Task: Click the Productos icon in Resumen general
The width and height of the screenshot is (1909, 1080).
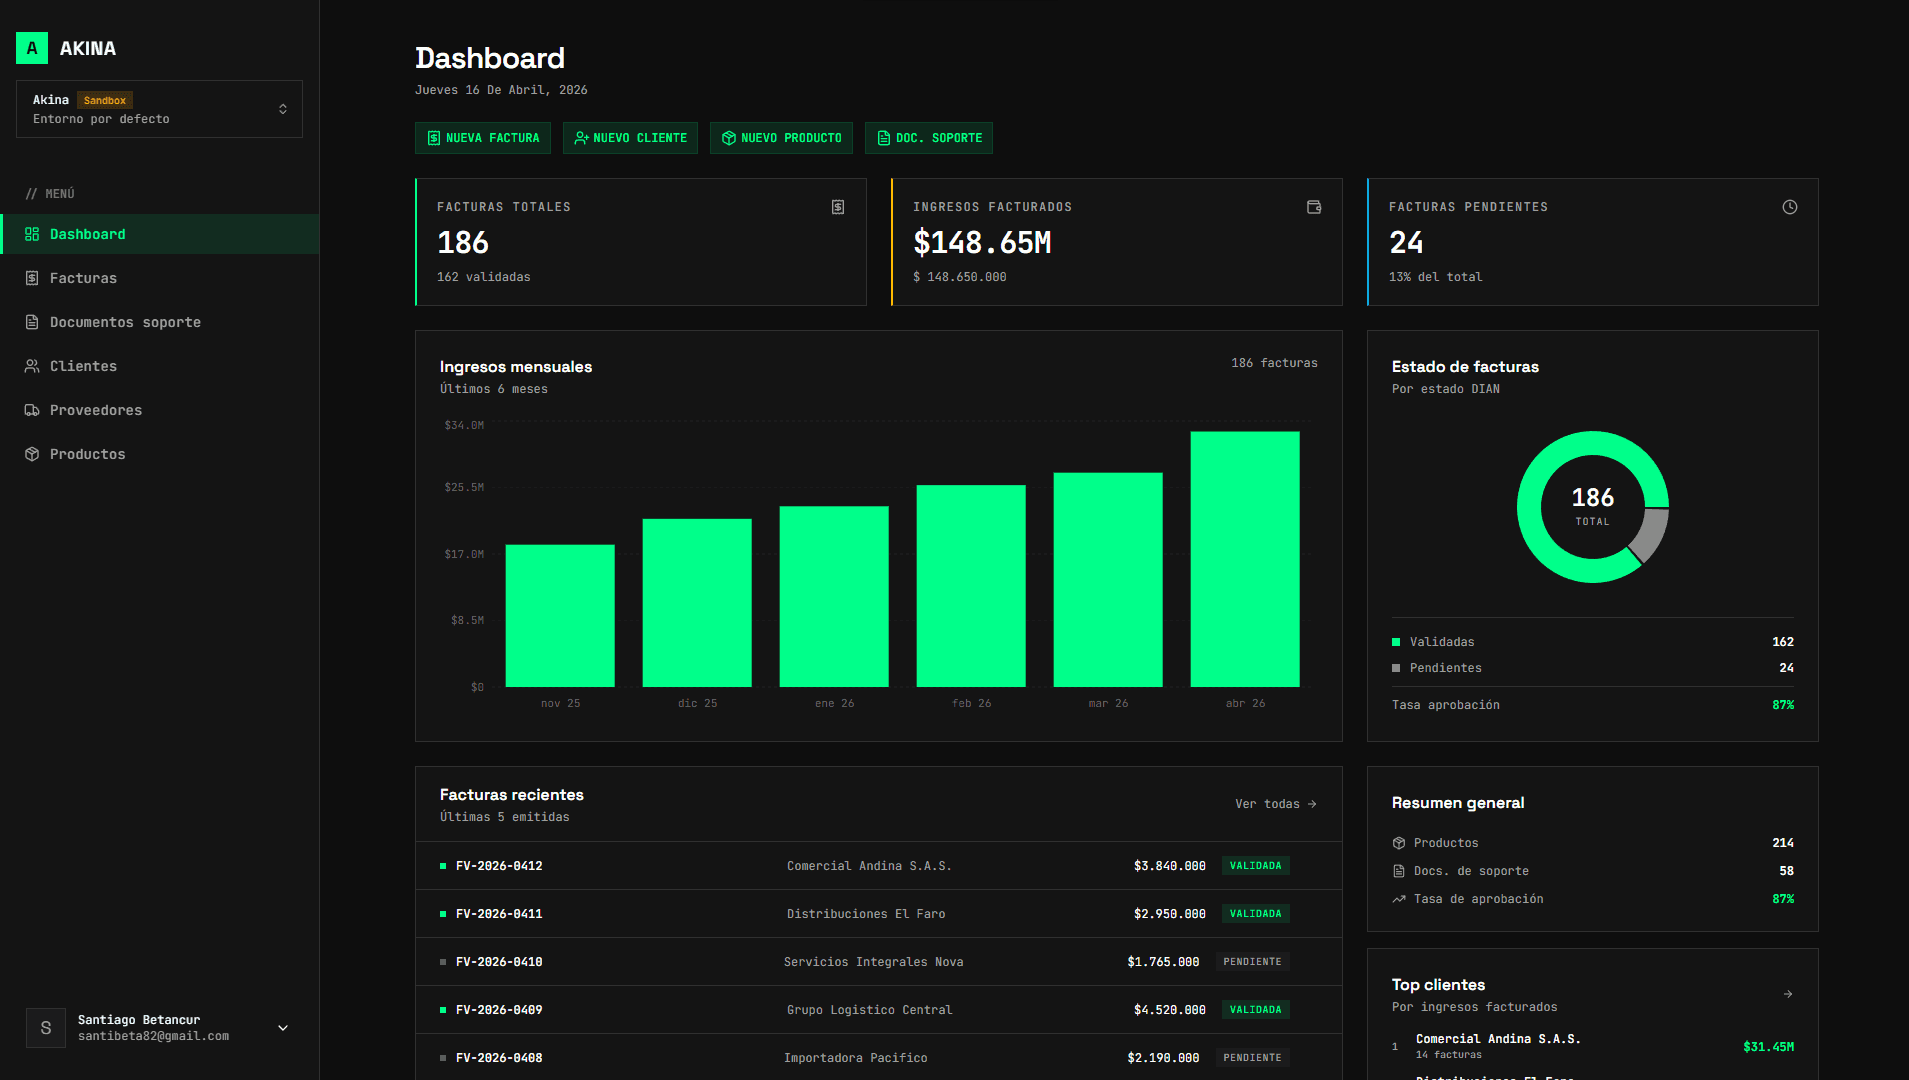Action: [1399, 843]
